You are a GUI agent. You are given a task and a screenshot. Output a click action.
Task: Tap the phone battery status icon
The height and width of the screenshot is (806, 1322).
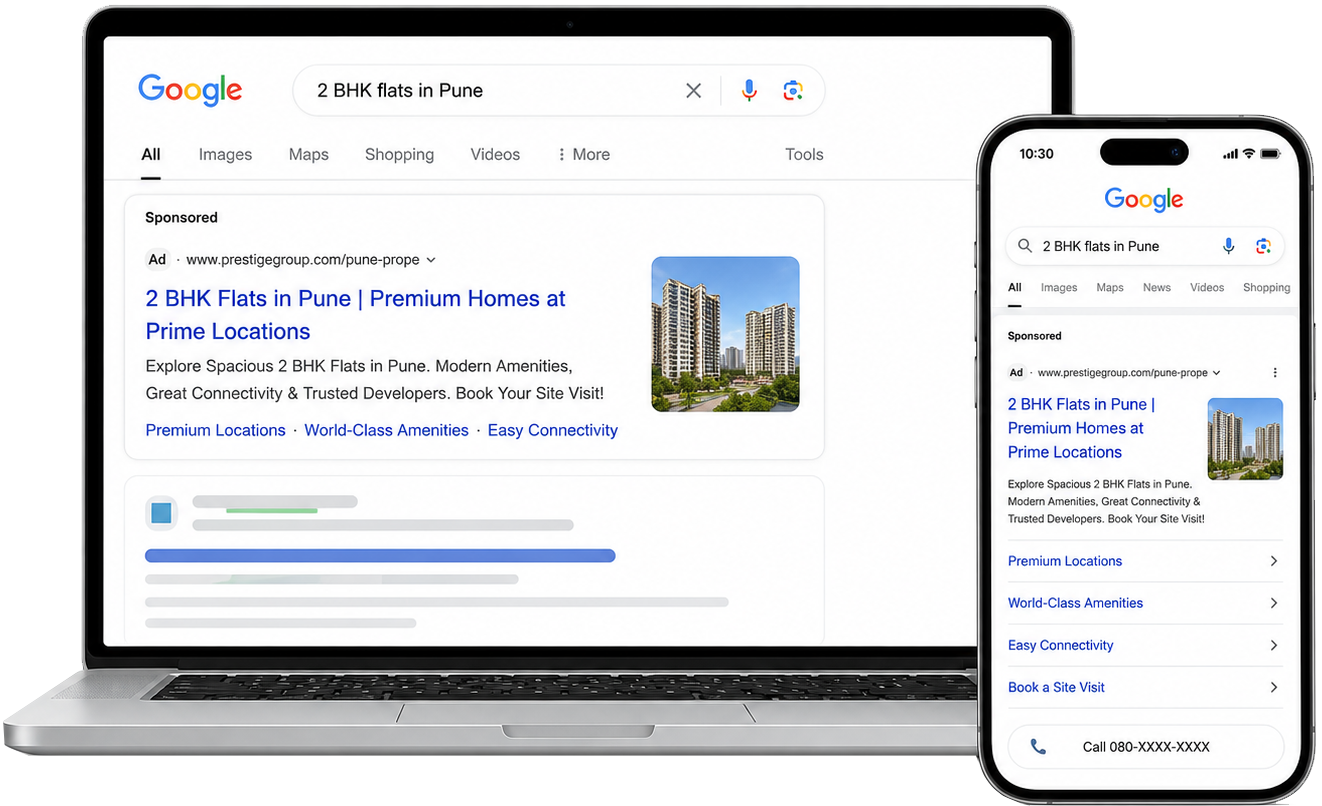[x=1270, y=154]
